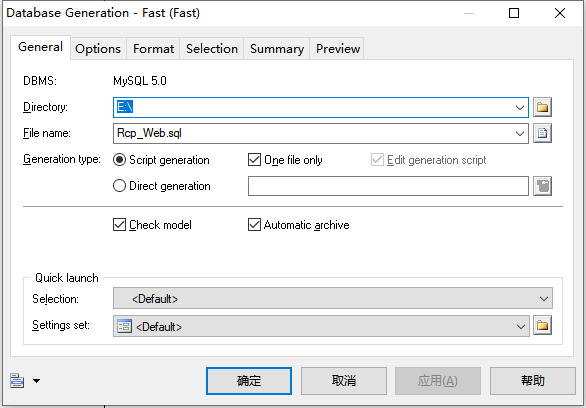Click the data source connection icon
Image resolution: width=586 pixels, height=408 pixels.
click(542, 186)
